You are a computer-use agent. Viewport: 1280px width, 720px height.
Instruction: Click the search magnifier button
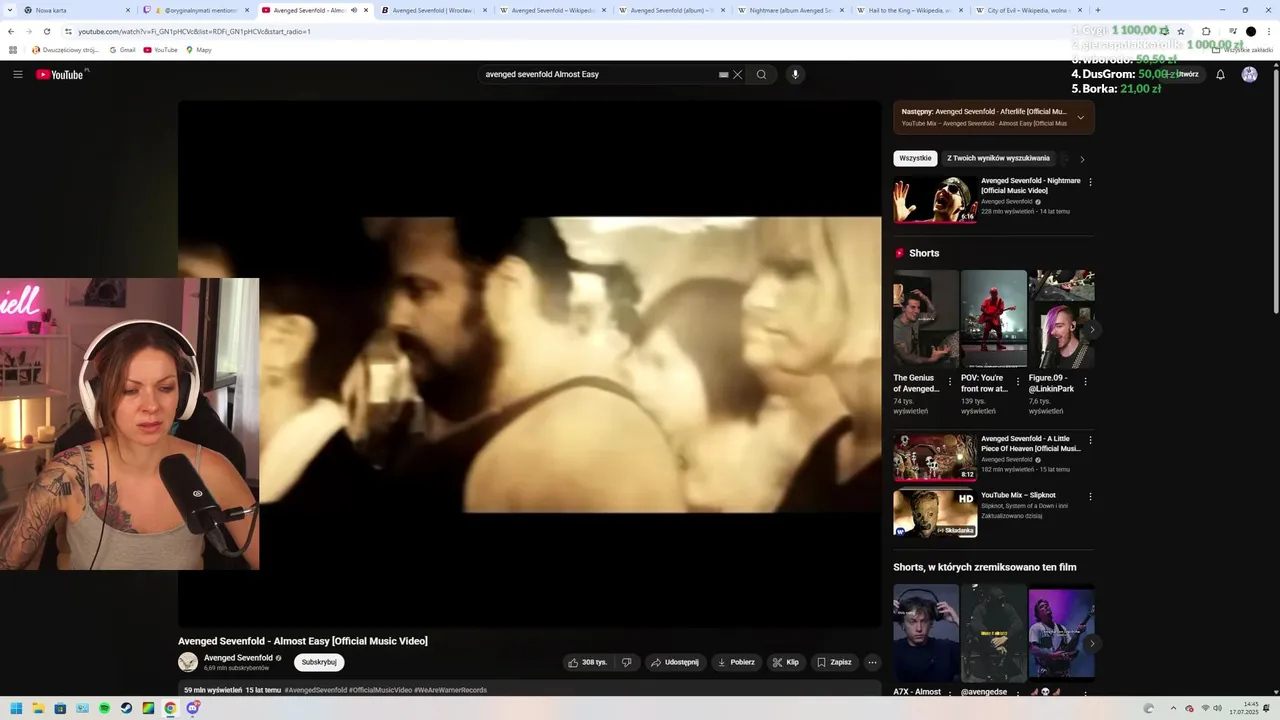pyautogui.click(x=762, y=74)
